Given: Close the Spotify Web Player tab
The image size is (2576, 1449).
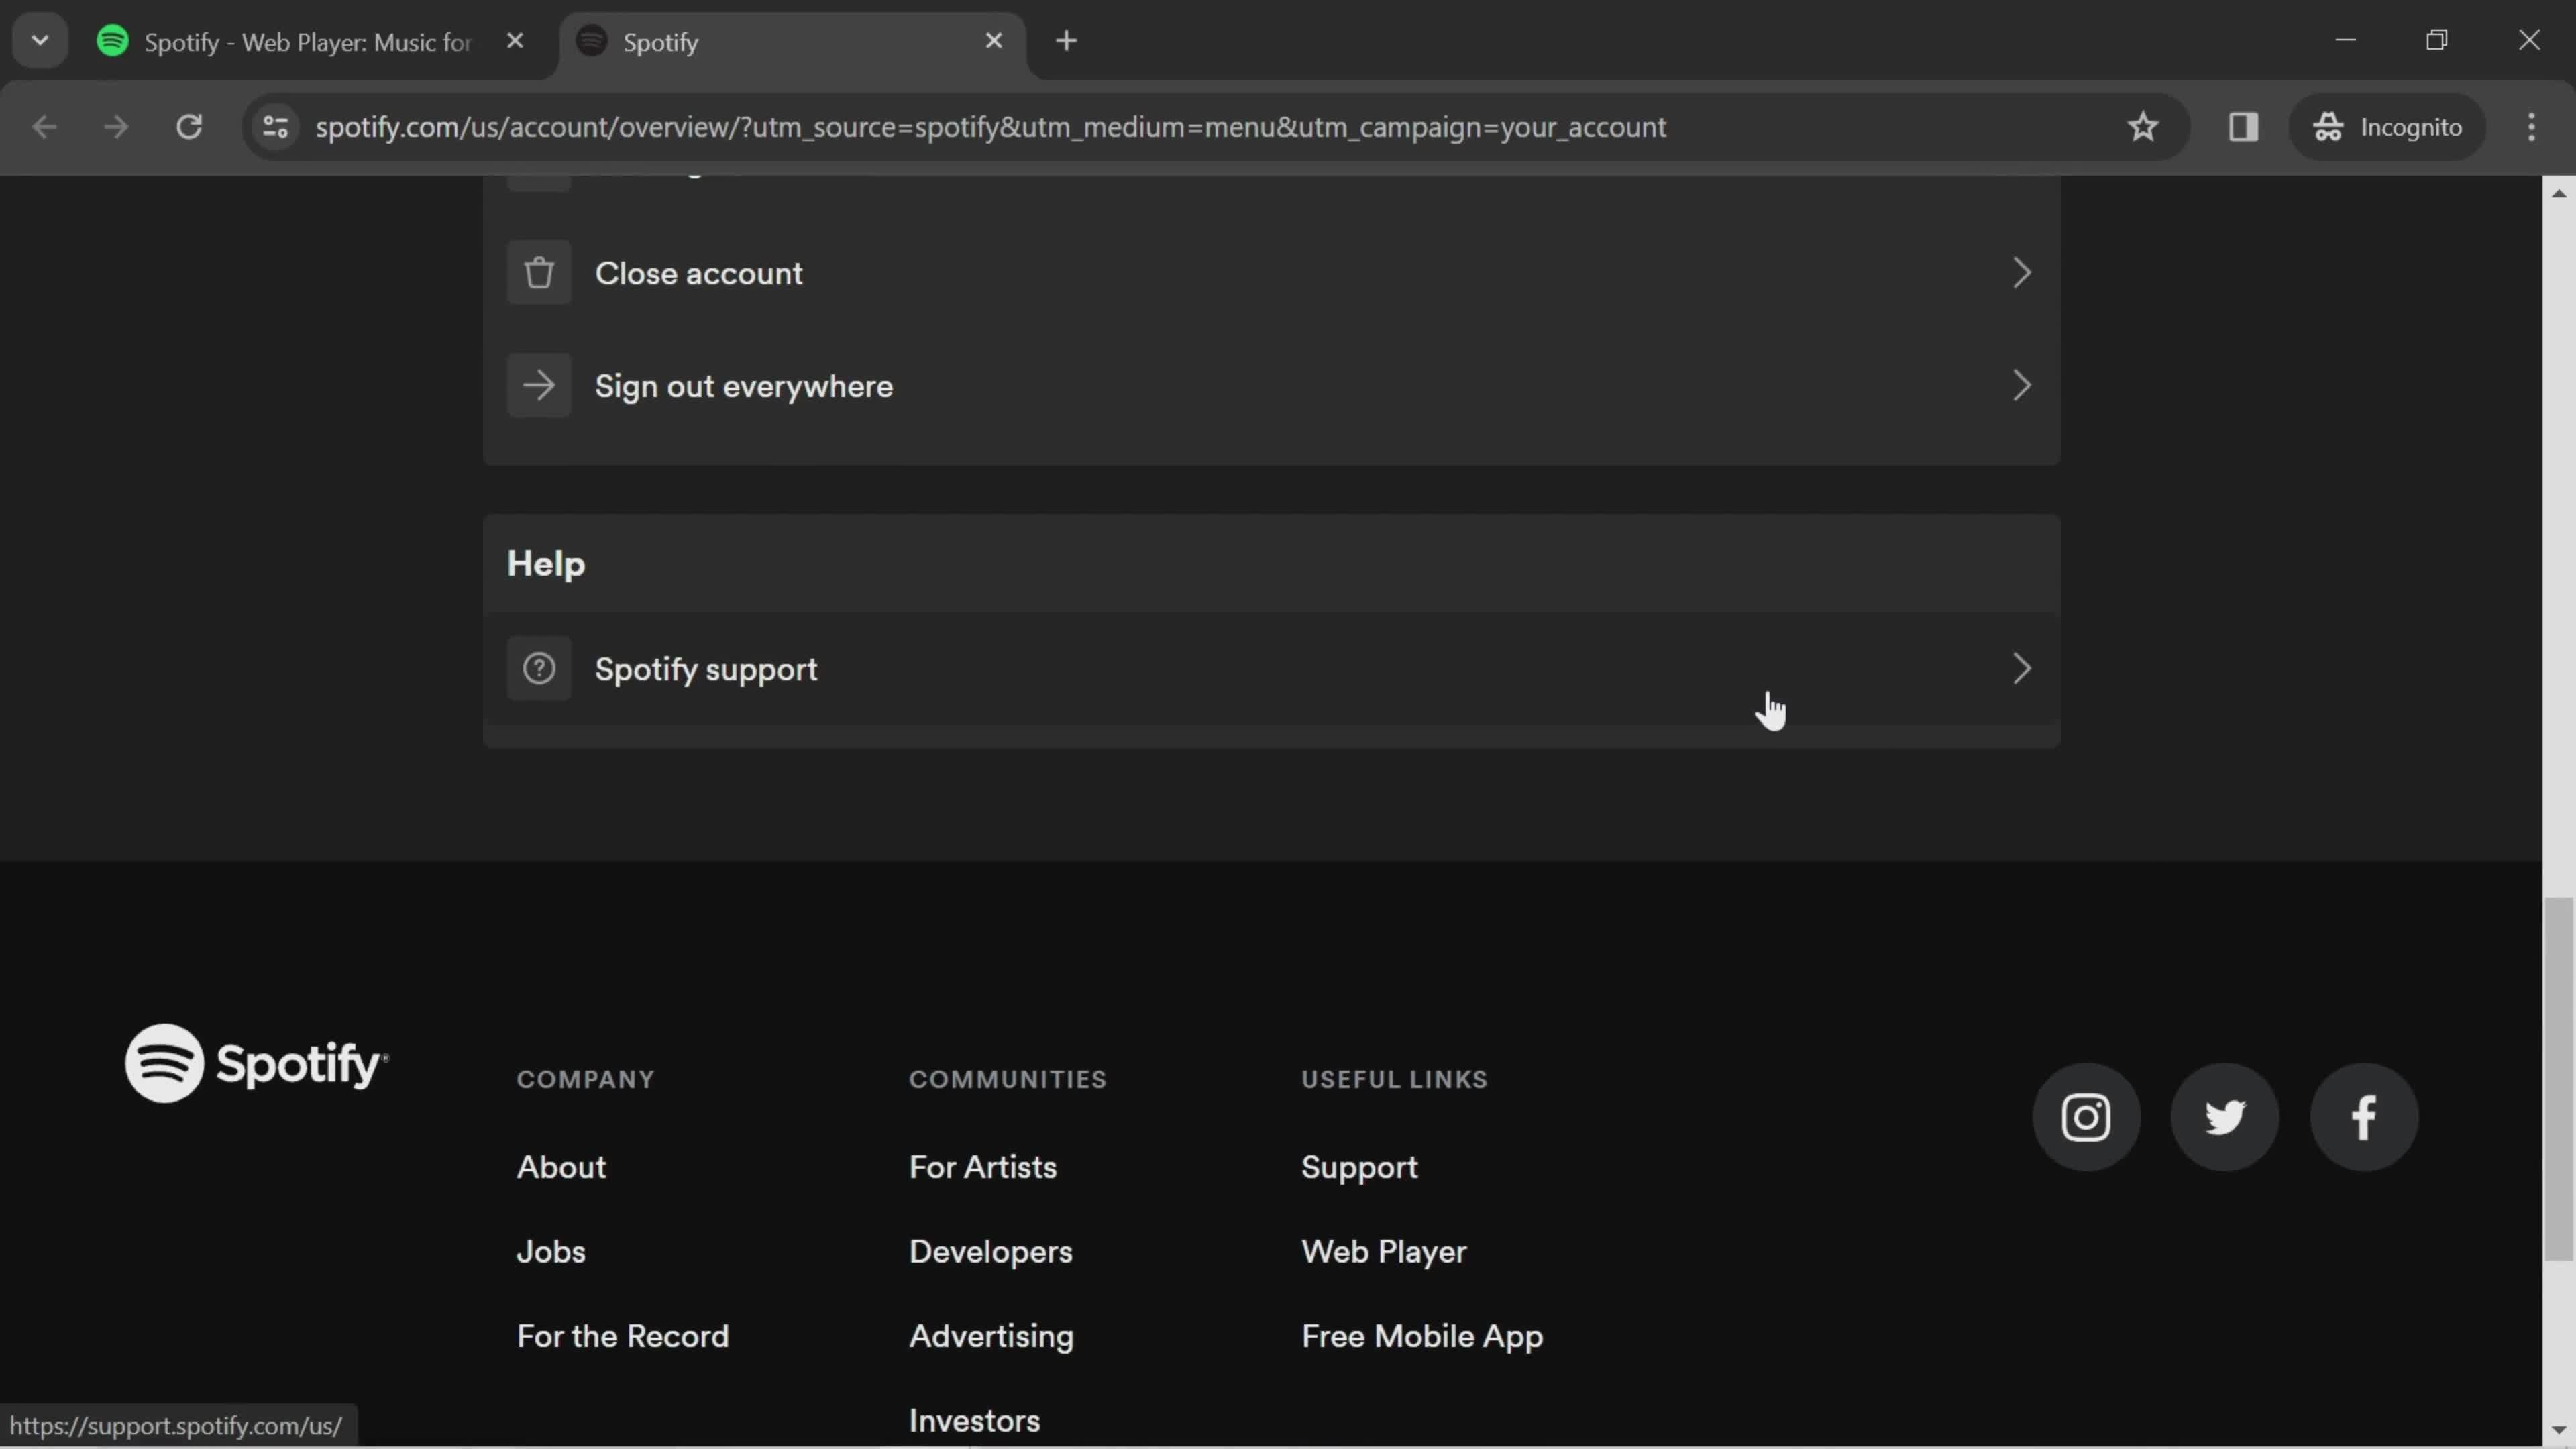Looking at the screenshot, I should click(x=515, y=41).
